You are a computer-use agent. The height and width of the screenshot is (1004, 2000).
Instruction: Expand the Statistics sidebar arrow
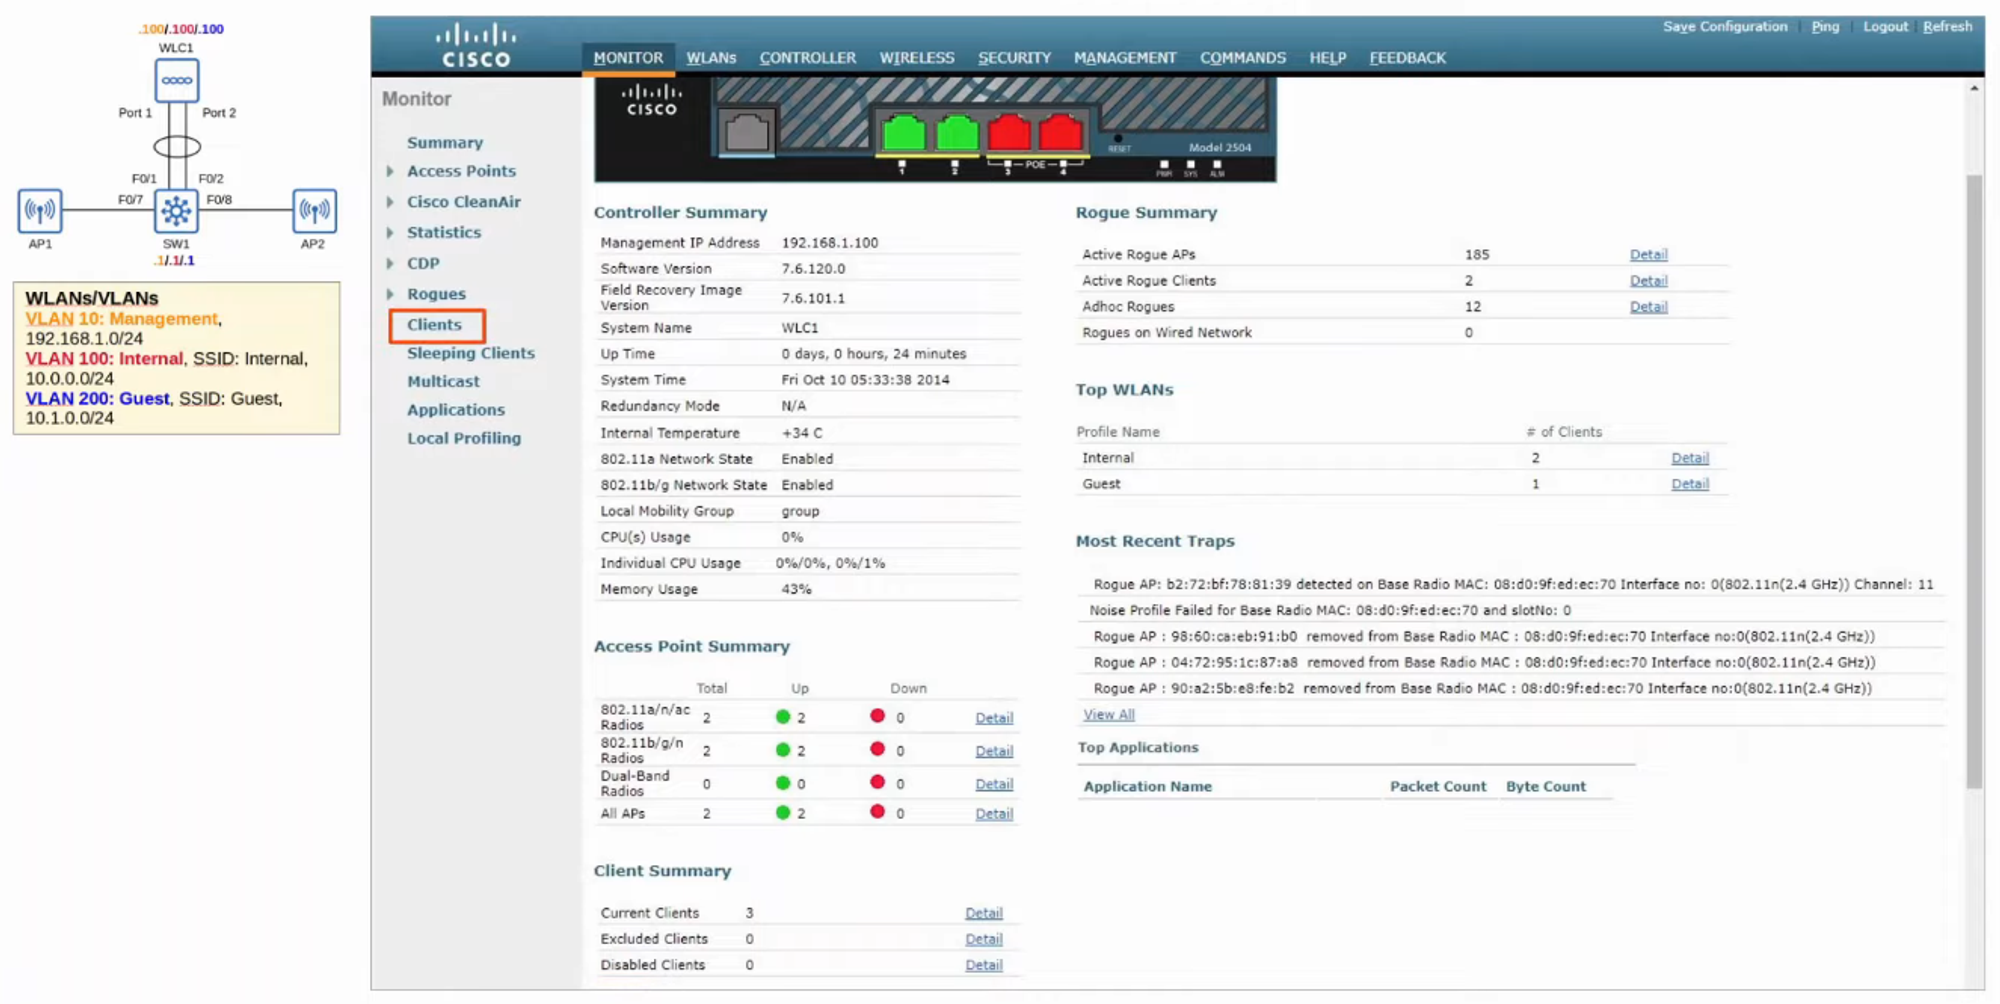pyautogui.click(x=390, y=232)
